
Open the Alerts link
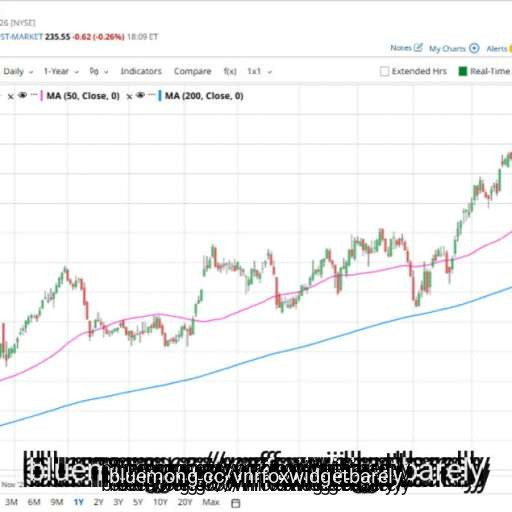coord(497,49)
